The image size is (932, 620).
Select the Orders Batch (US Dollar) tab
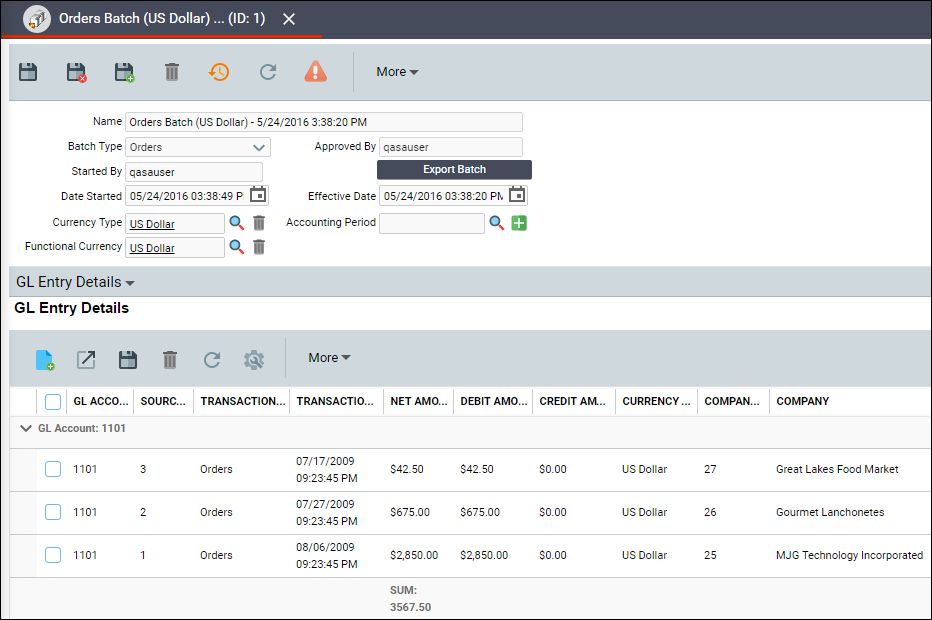pyautogui.click(x=162, y=18)
